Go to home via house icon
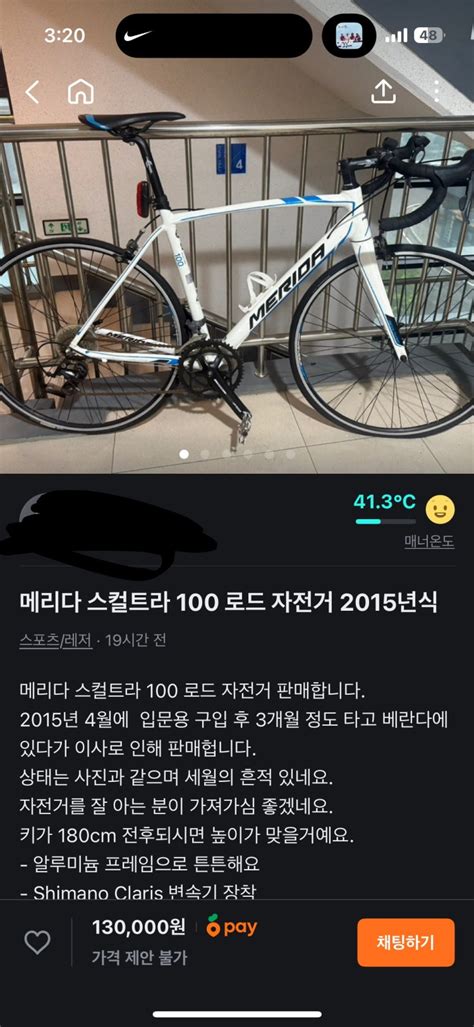The width and height of the screenshot is (474, 1027). [x=81, y=92]
